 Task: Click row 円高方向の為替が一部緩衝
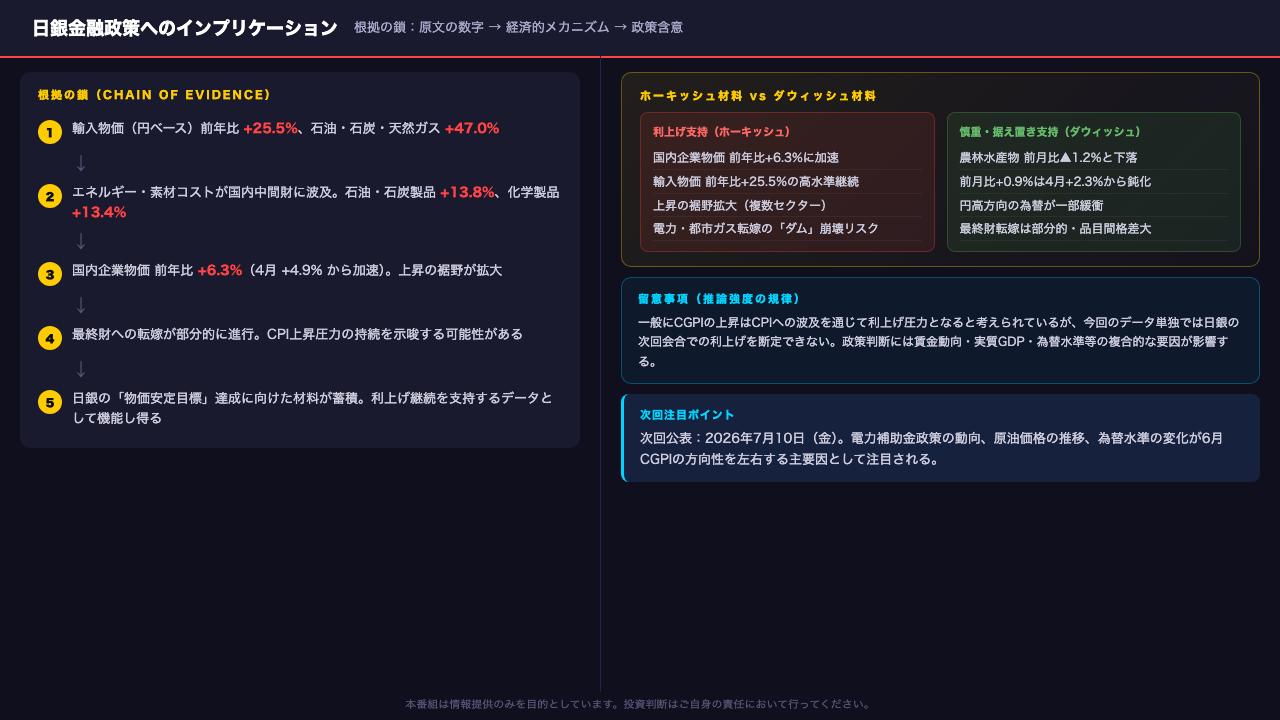point(1093,205)
